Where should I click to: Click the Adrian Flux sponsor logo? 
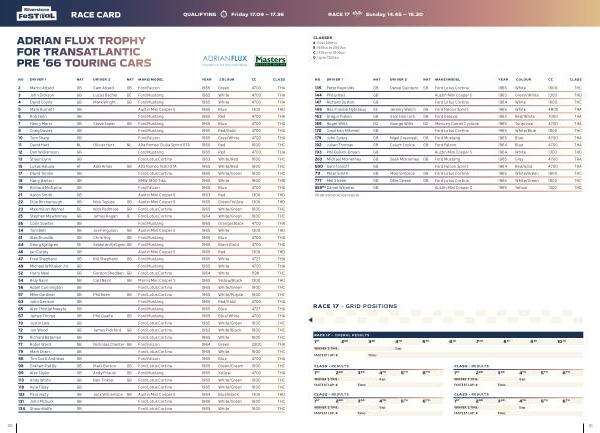(x=225, y=60)
